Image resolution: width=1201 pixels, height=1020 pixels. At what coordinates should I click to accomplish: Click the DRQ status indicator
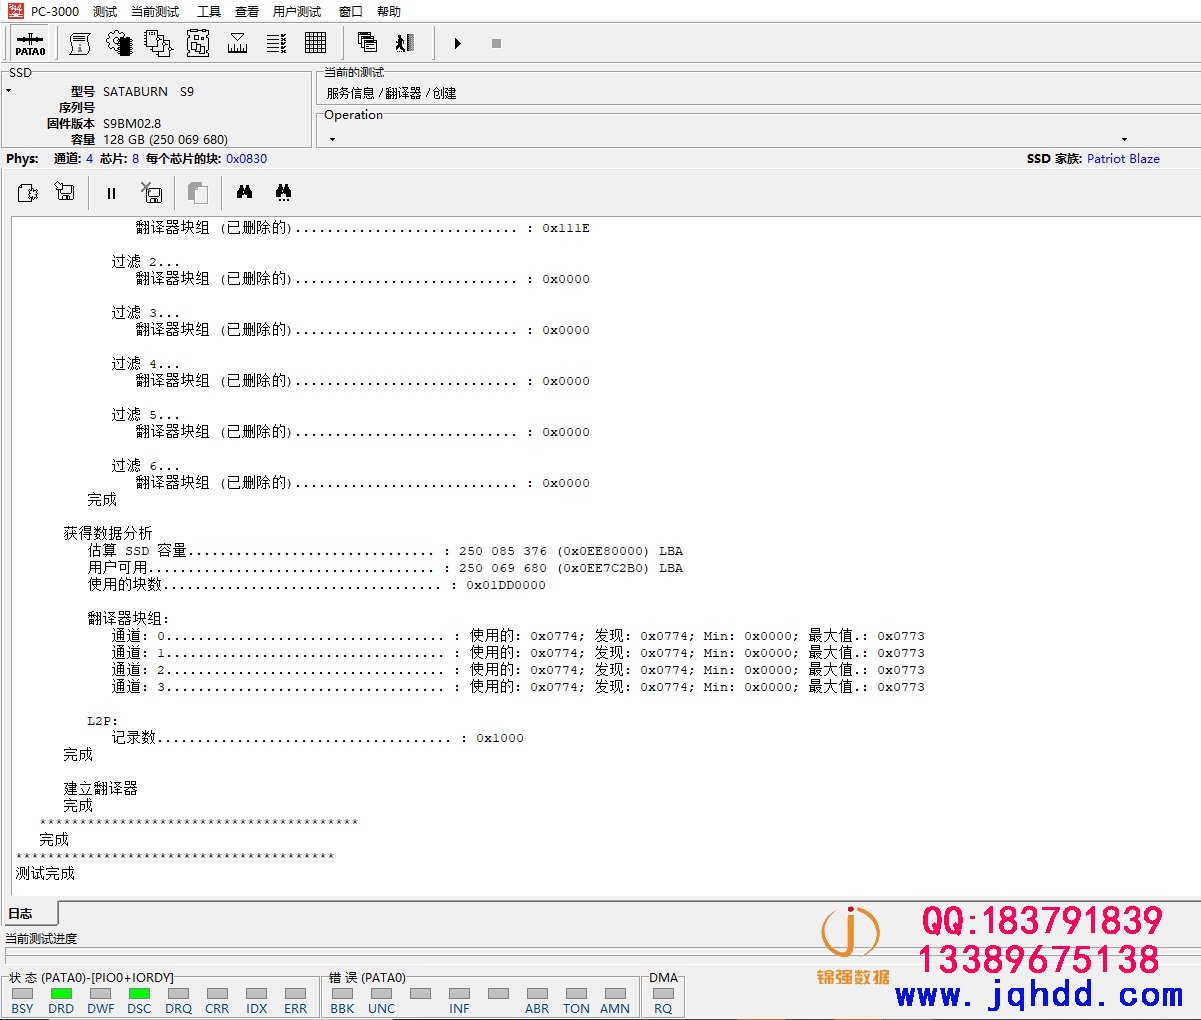[x=179, y=994]
